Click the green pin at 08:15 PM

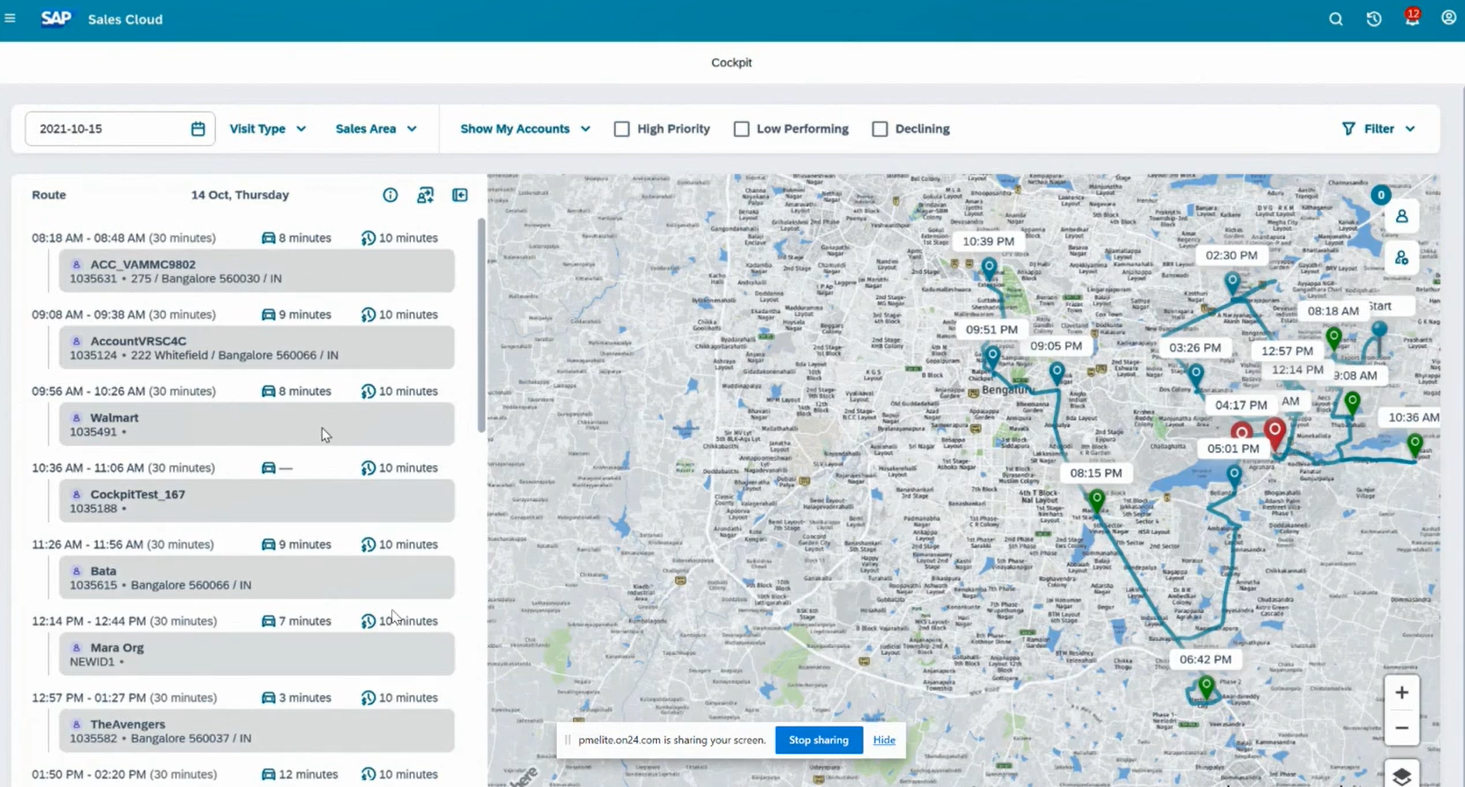coord(1097,499)
